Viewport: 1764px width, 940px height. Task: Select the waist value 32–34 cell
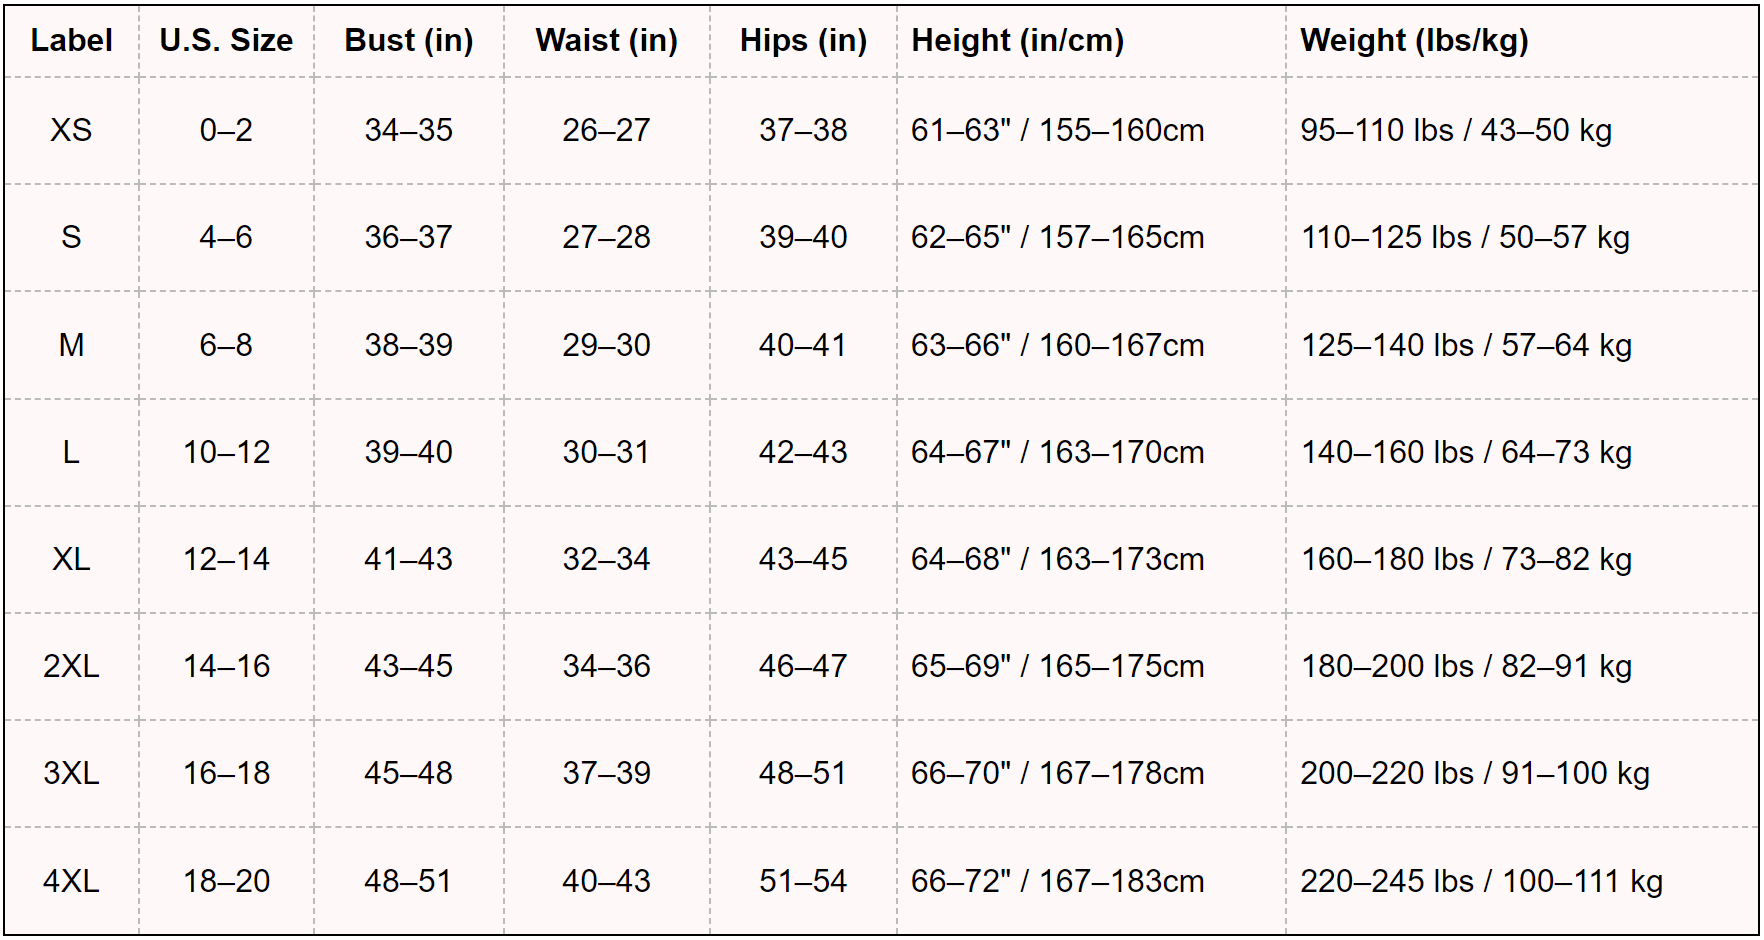pos(606,559)
